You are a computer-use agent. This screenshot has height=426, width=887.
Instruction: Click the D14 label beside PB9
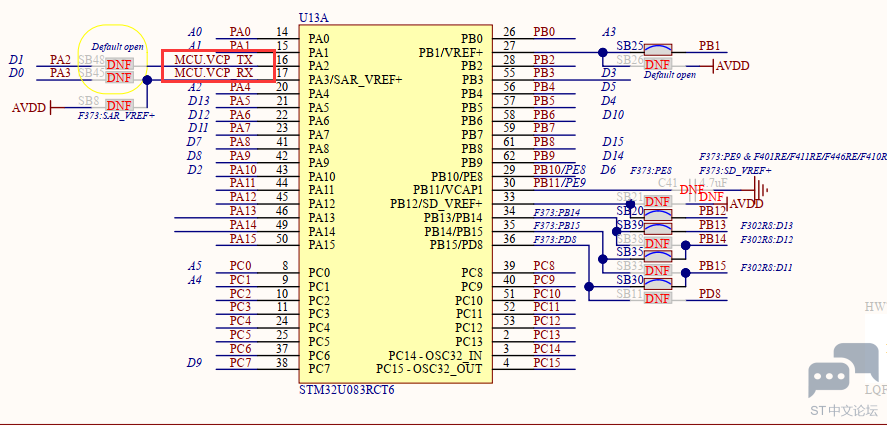coord(613,156)
